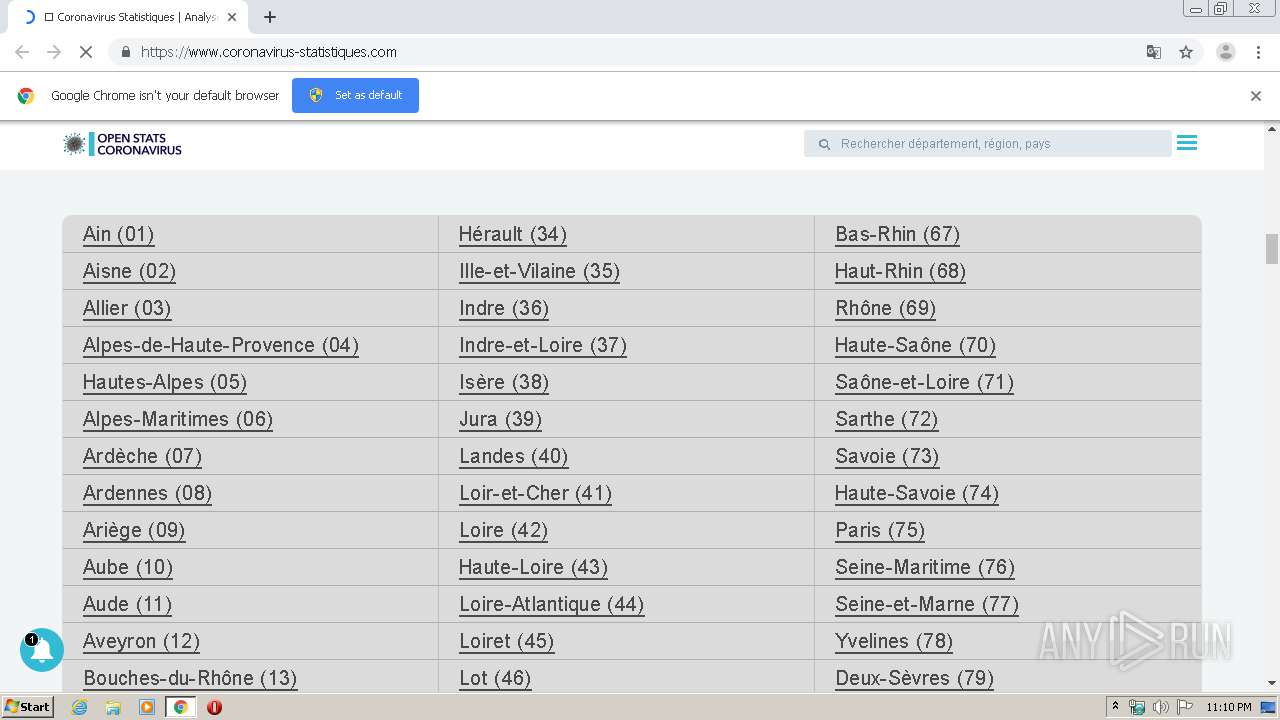Bookmark this page with star icon
This screenshot has height=720, width=1280.
(x=1186, y=52)
